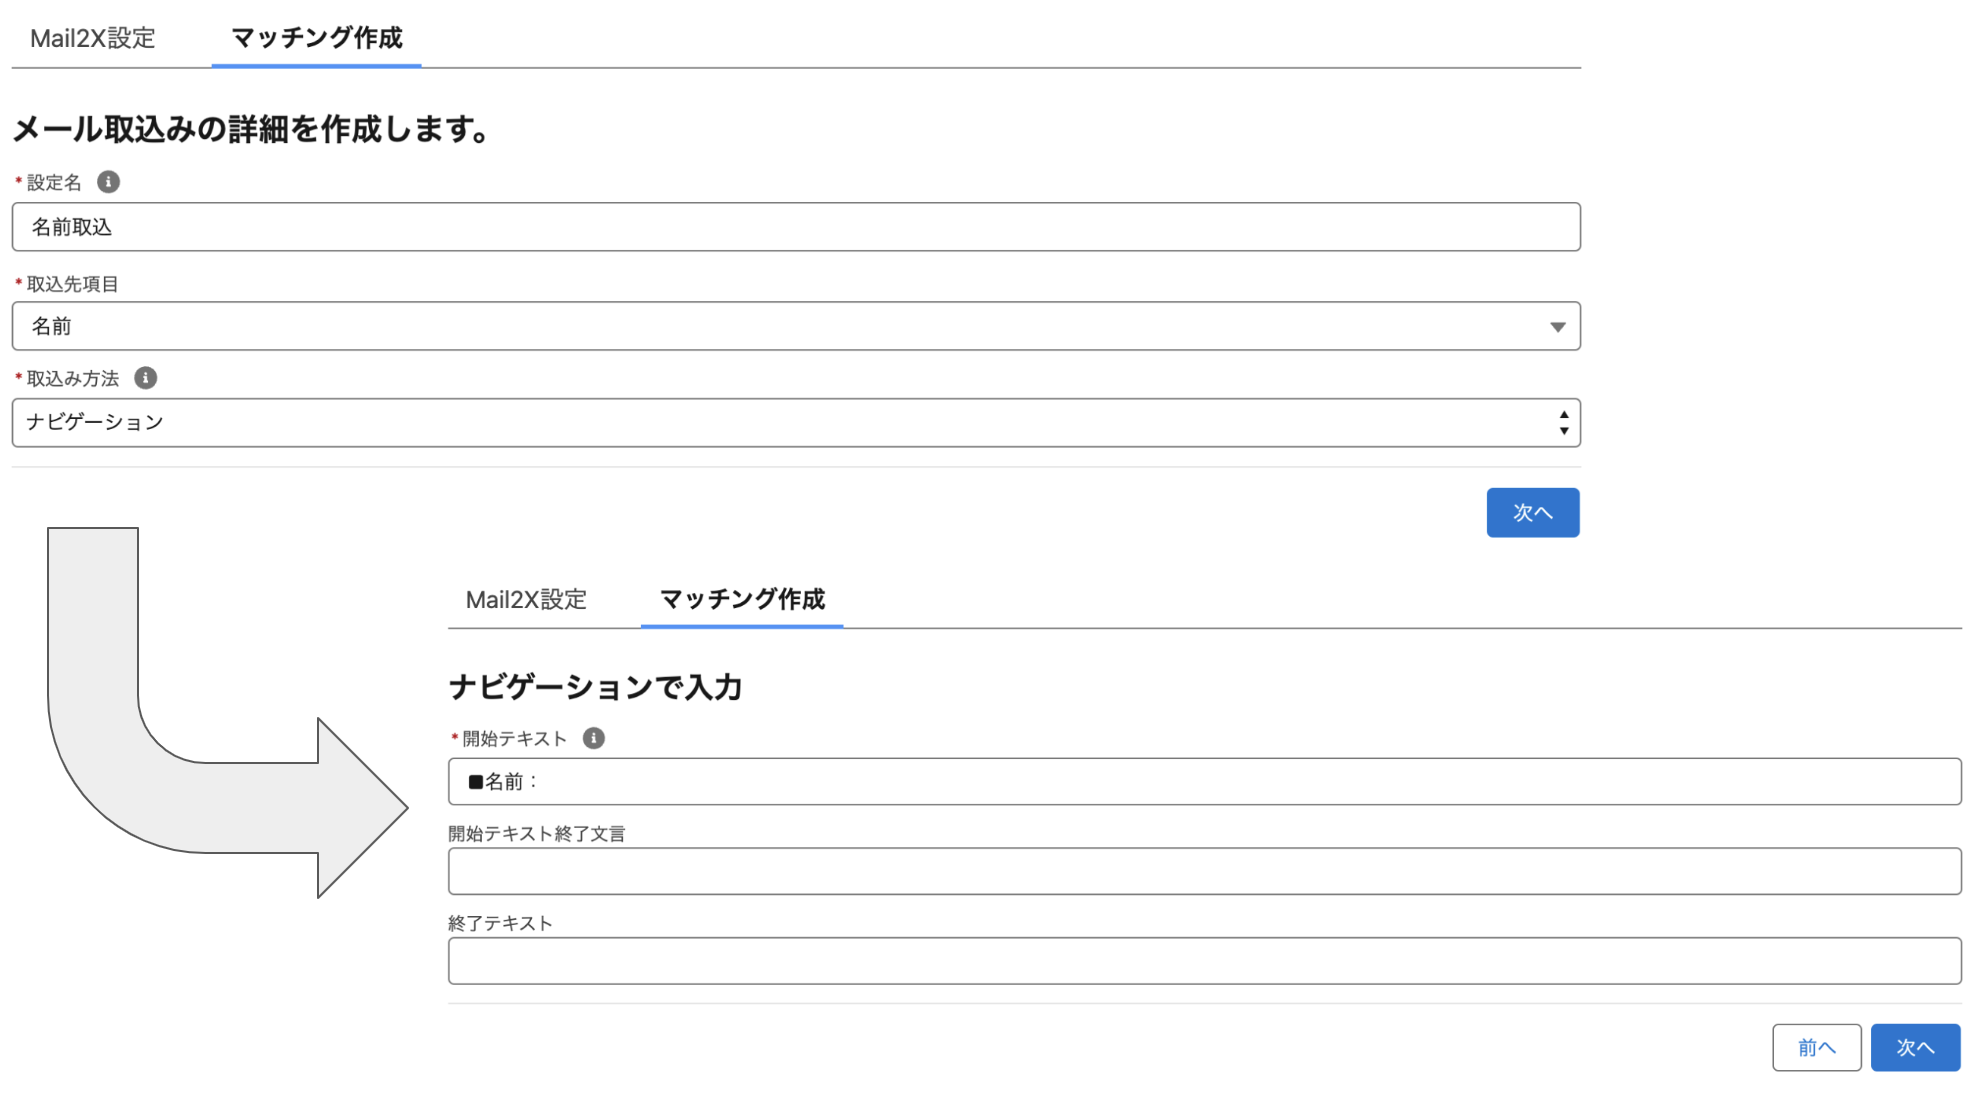Click 次へ button in upper form
This screenshot has height=1100, width=1984.
tap(1533, 513)
